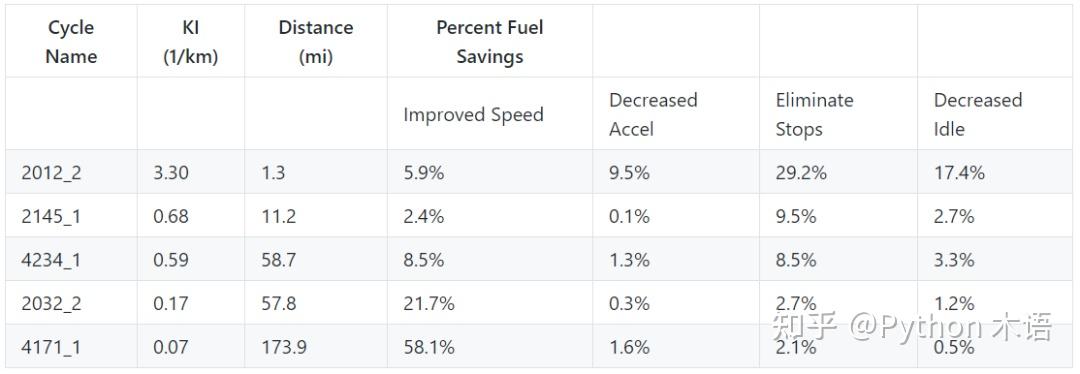This screenshot has height=374, width=1080.
Task: Select the Eliminate Stops subheader
Action: click(x=838, y=114)
